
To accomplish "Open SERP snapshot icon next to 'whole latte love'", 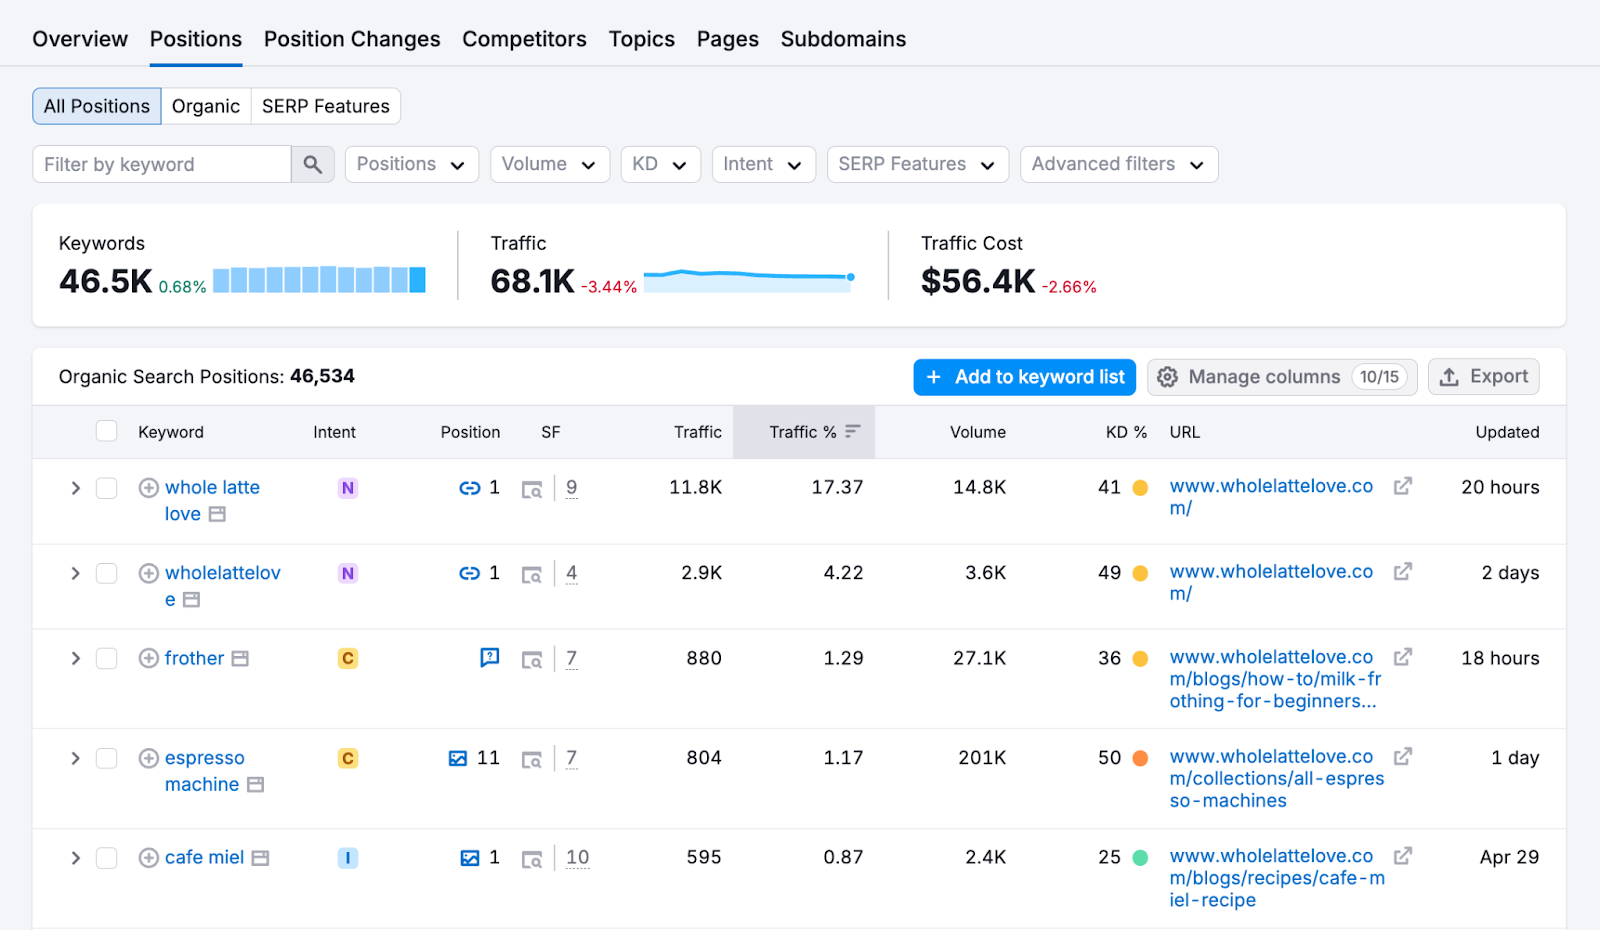I will pyautogui.click(x=218, y=514).
